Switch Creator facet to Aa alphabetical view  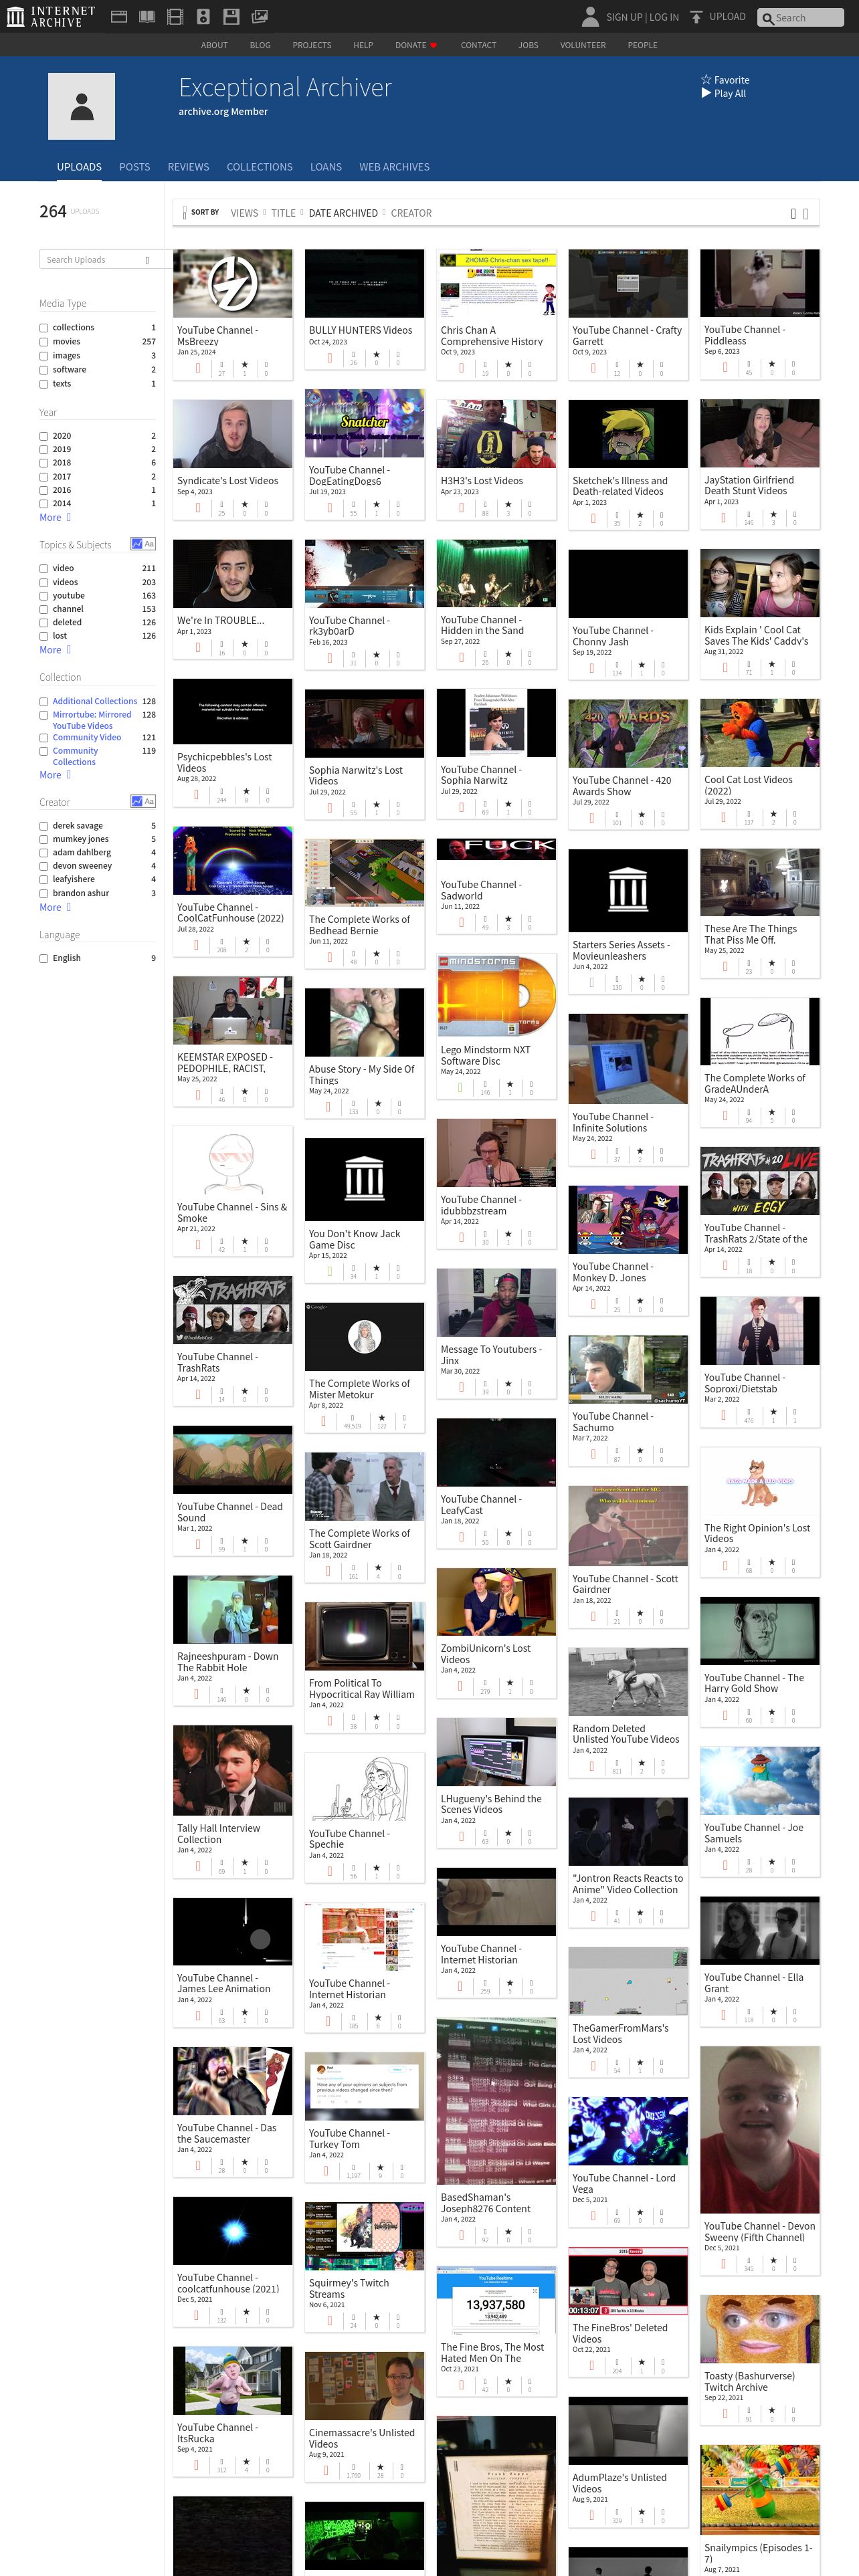[150, 801]
